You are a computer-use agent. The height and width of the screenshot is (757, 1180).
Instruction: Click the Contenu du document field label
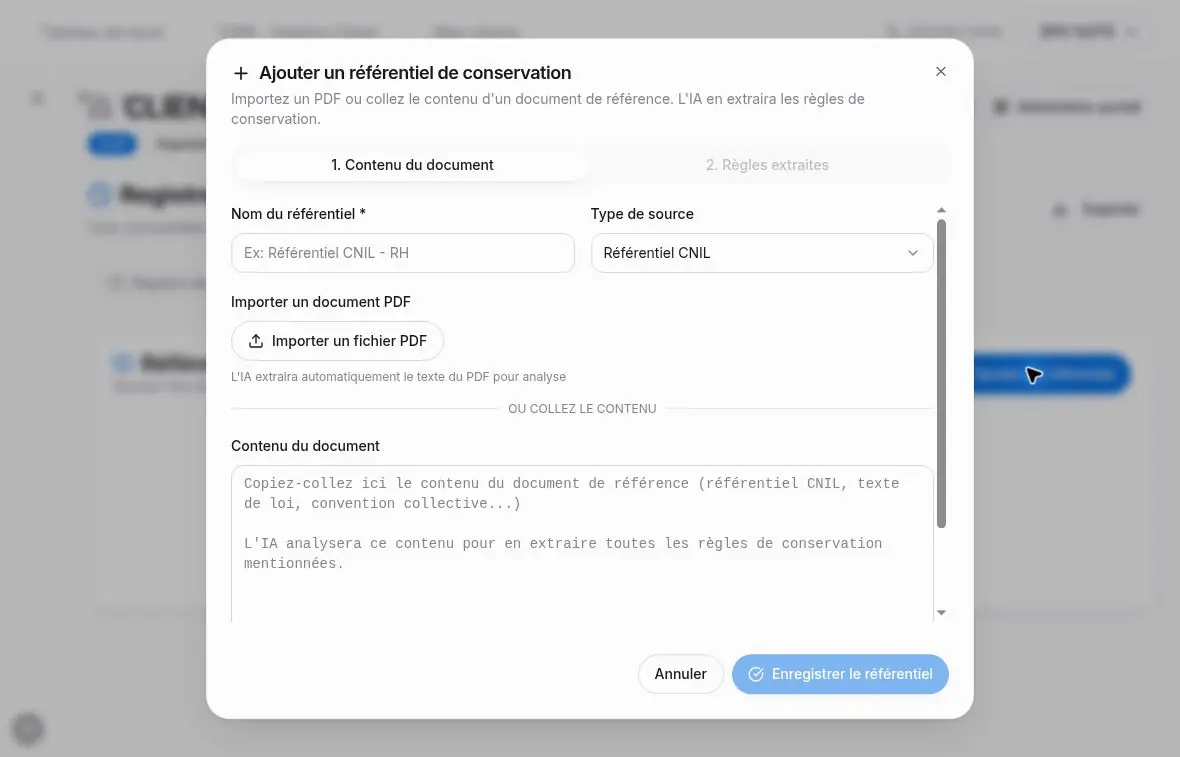click(x=305, y=445)
